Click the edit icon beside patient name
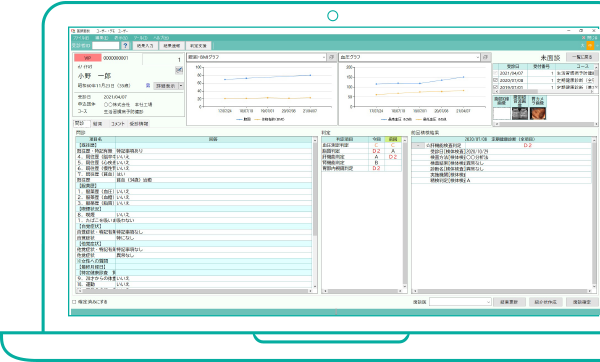600x362 pixels. [x=179, y=70]
